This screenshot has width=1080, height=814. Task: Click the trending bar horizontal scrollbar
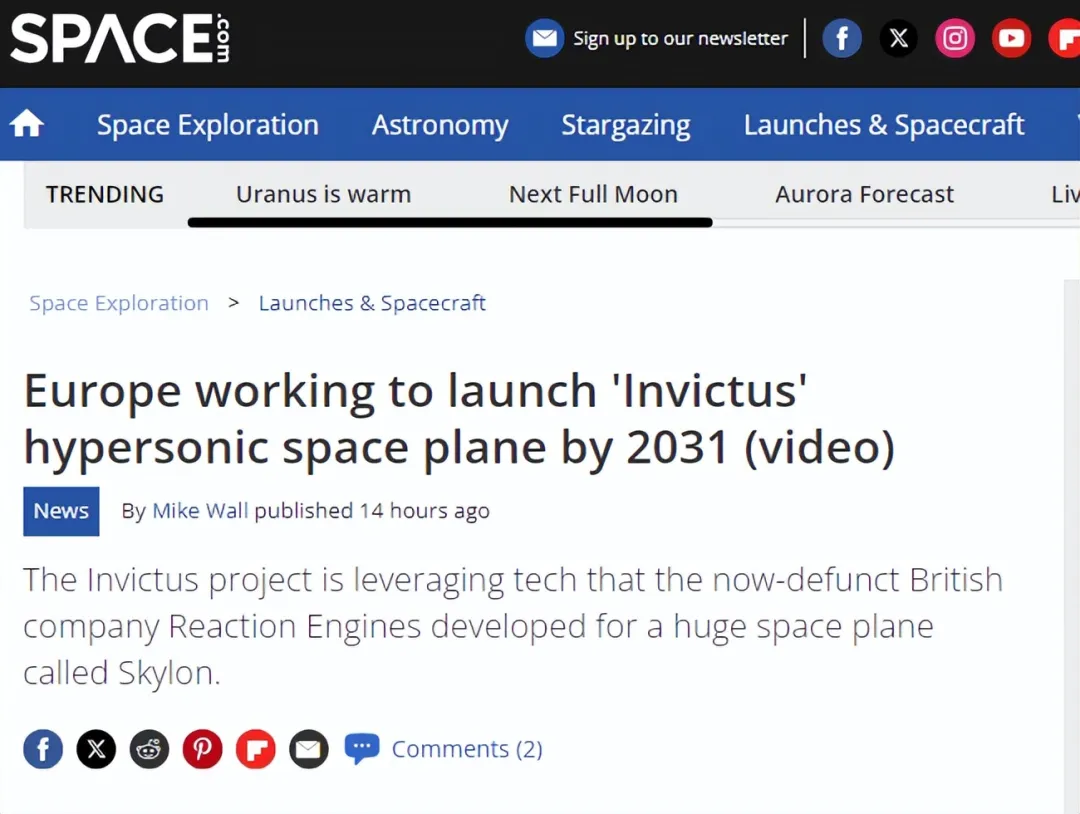(450, 222)
